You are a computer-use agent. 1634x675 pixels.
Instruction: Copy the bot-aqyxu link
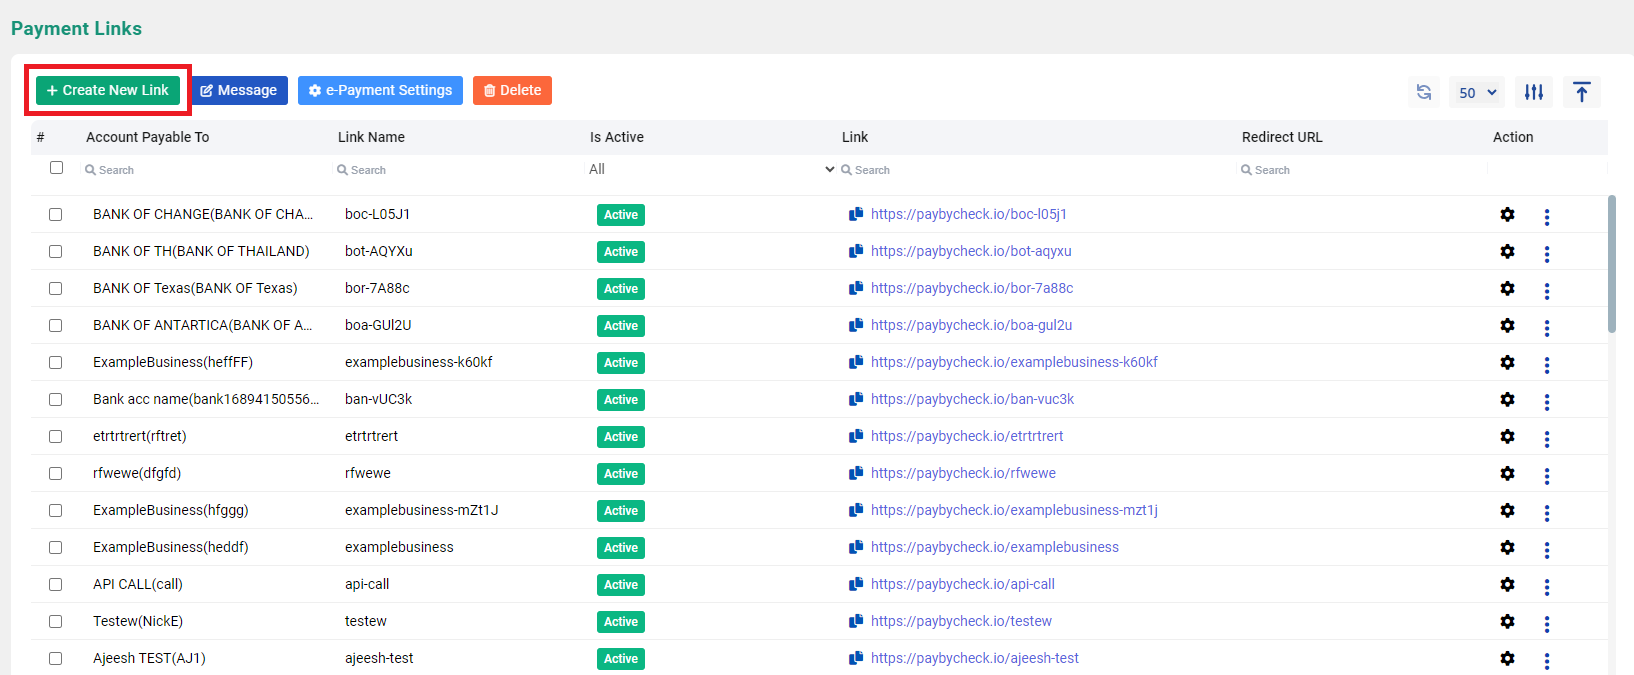(x=856, y=251)
